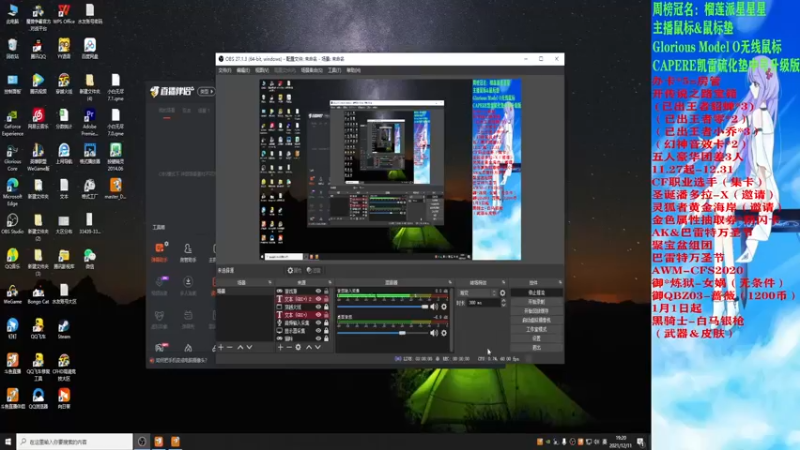Viewport: 800px width, 450px height.
Task: Adjust 桌面音频 volume slider
Action: [x=383, y=333]
